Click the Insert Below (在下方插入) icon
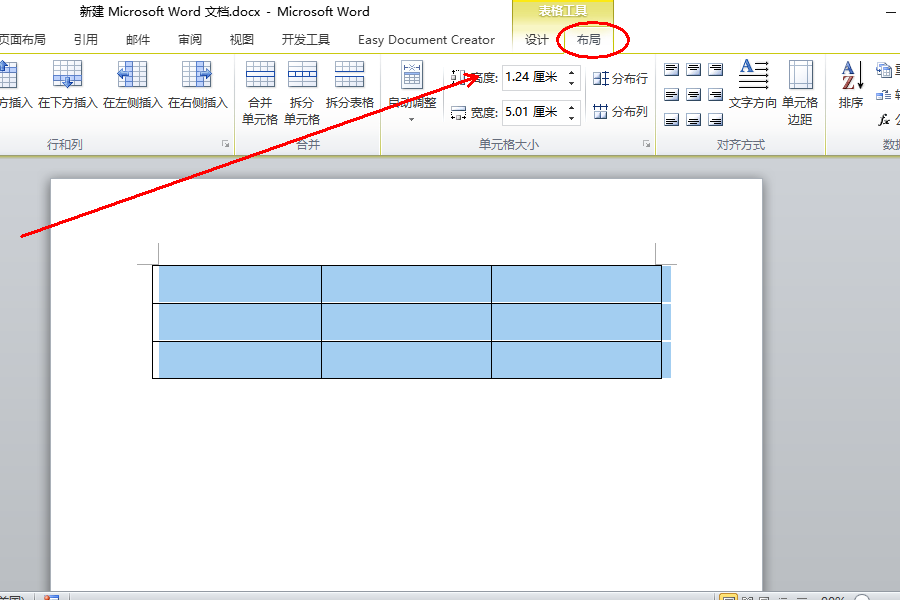The height and width of the screenshot is (600, 900). click(67, 75)
